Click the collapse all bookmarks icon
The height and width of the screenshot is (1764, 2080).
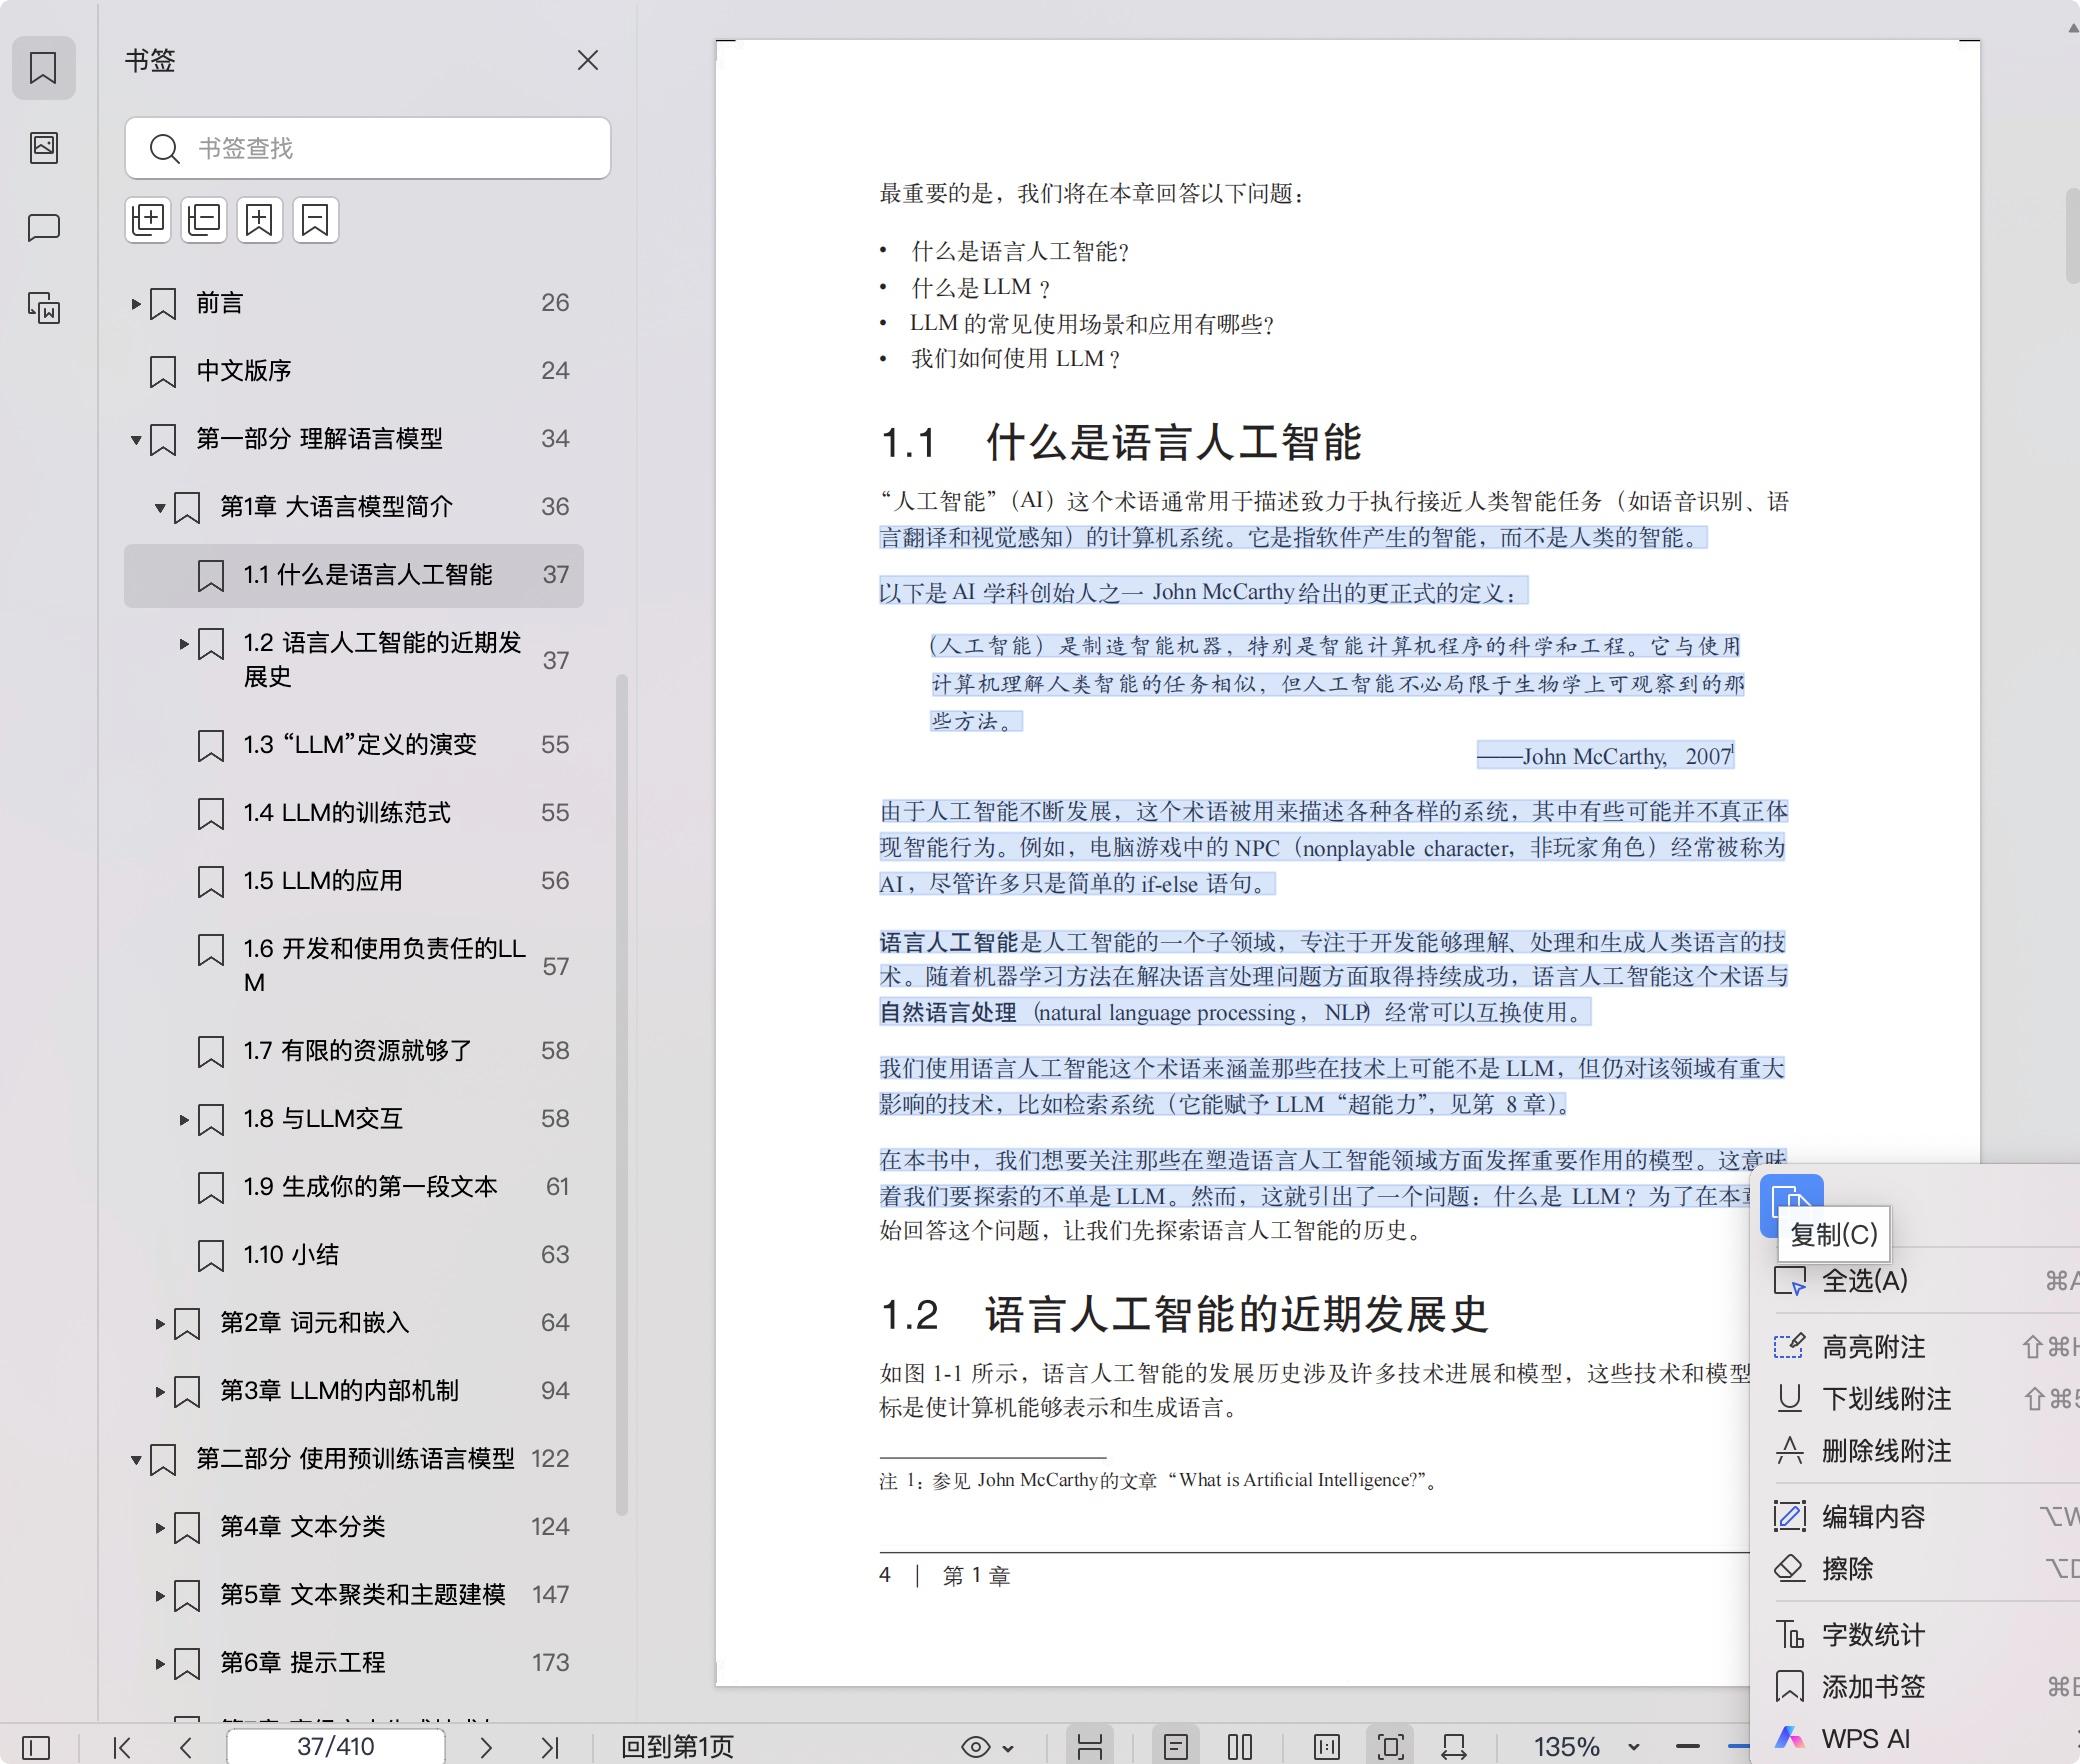tap(204, 220)
